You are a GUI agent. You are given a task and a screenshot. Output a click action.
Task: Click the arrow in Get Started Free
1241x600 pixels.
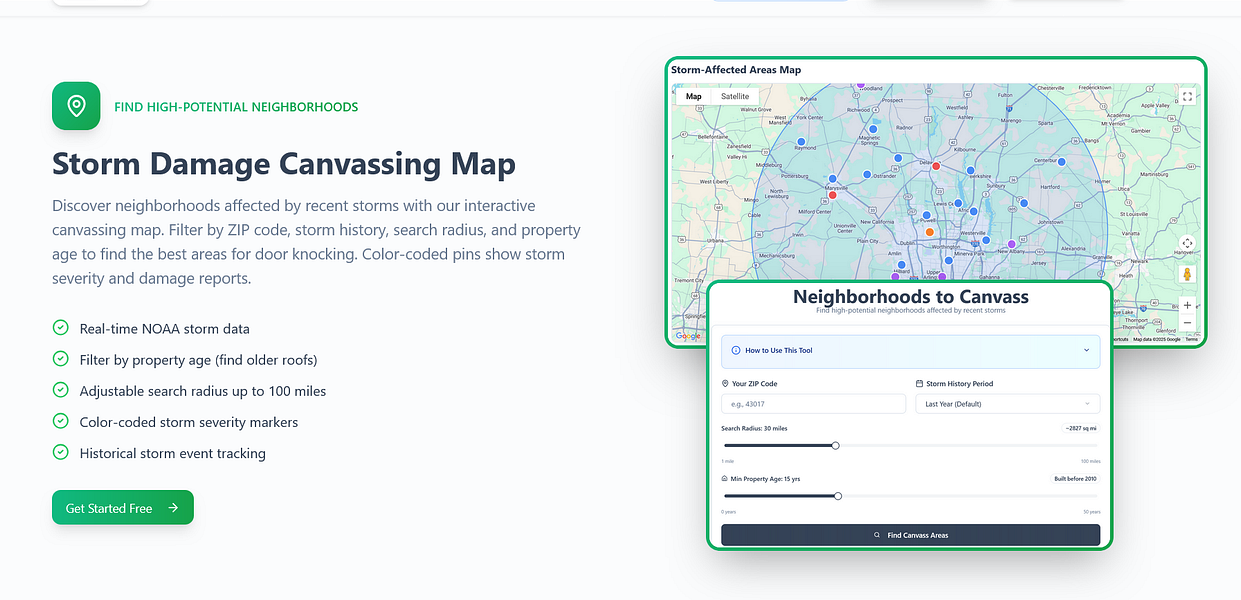[x=173, y=508]
